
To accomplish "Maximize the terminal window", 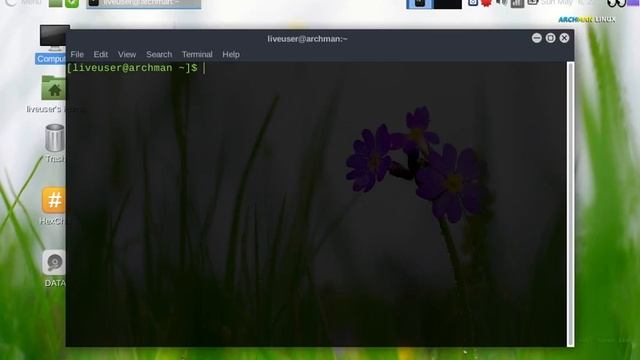I will pos(550,38).
